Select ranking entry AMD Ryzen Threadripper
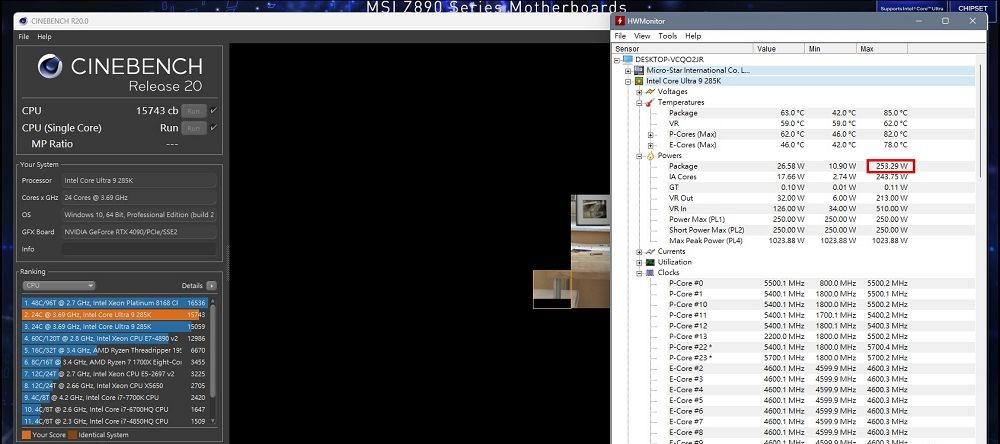This screenshot has height=444, width=1000. pyautogui.click(x=114, y=350)
